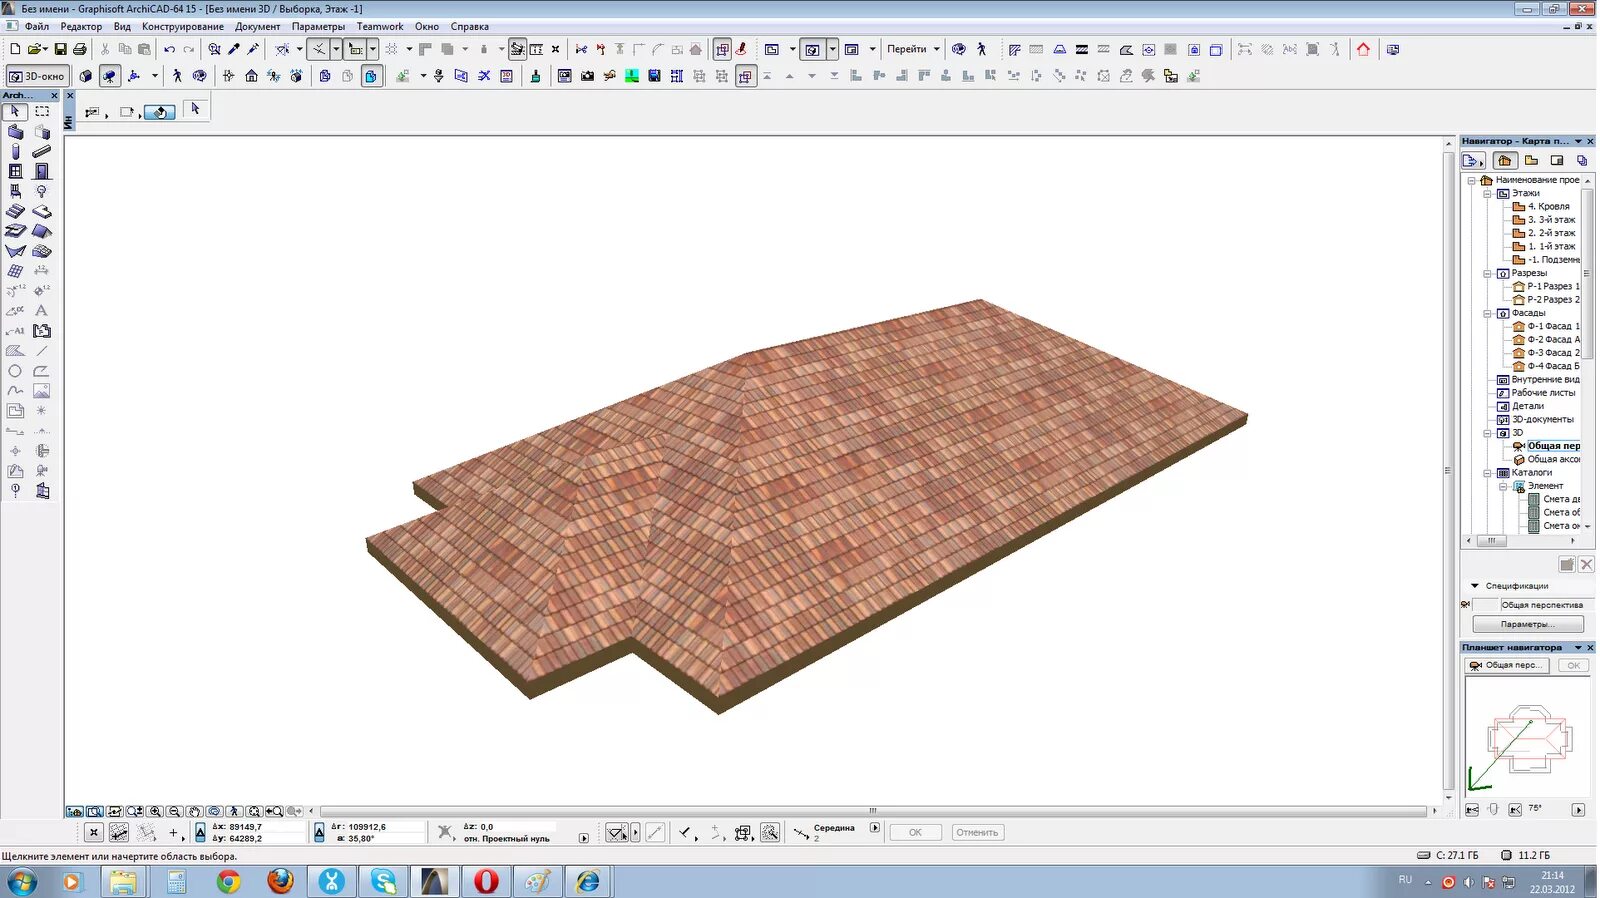The image size is (1600, 898).
Task: Click the Общая перс... button in the navigator preview
Action: click(1507, 665)
